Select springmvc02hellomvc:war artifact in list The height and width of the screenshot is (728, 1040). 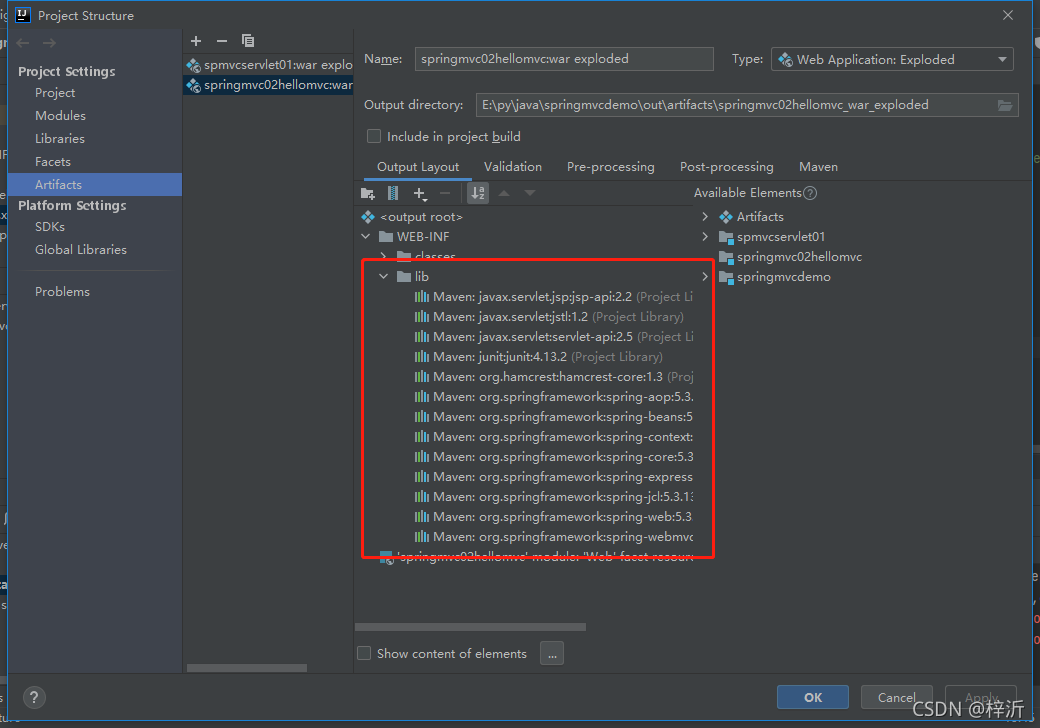point(269,85)
